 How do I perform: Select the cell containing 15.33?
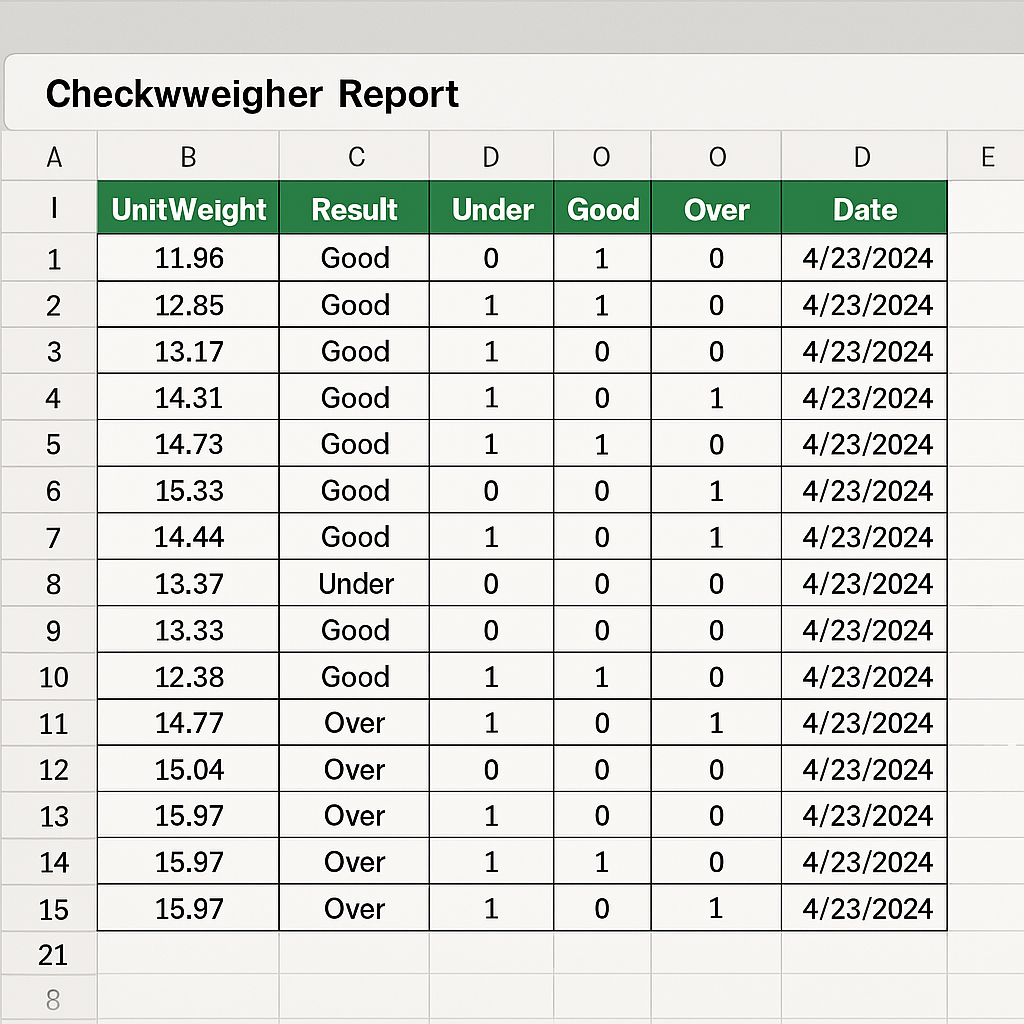(188, 490)
